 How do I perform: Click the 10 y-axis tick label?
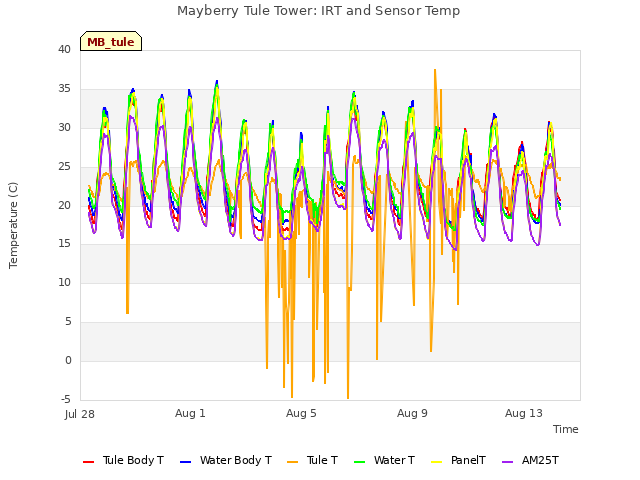tap(64, 282)
